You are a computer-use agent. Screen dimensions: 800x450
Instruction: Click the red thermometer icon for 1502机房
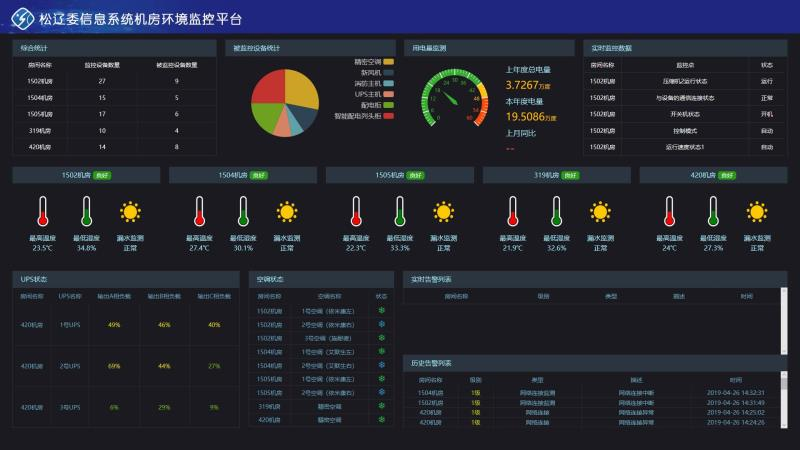tap(43, 211)
